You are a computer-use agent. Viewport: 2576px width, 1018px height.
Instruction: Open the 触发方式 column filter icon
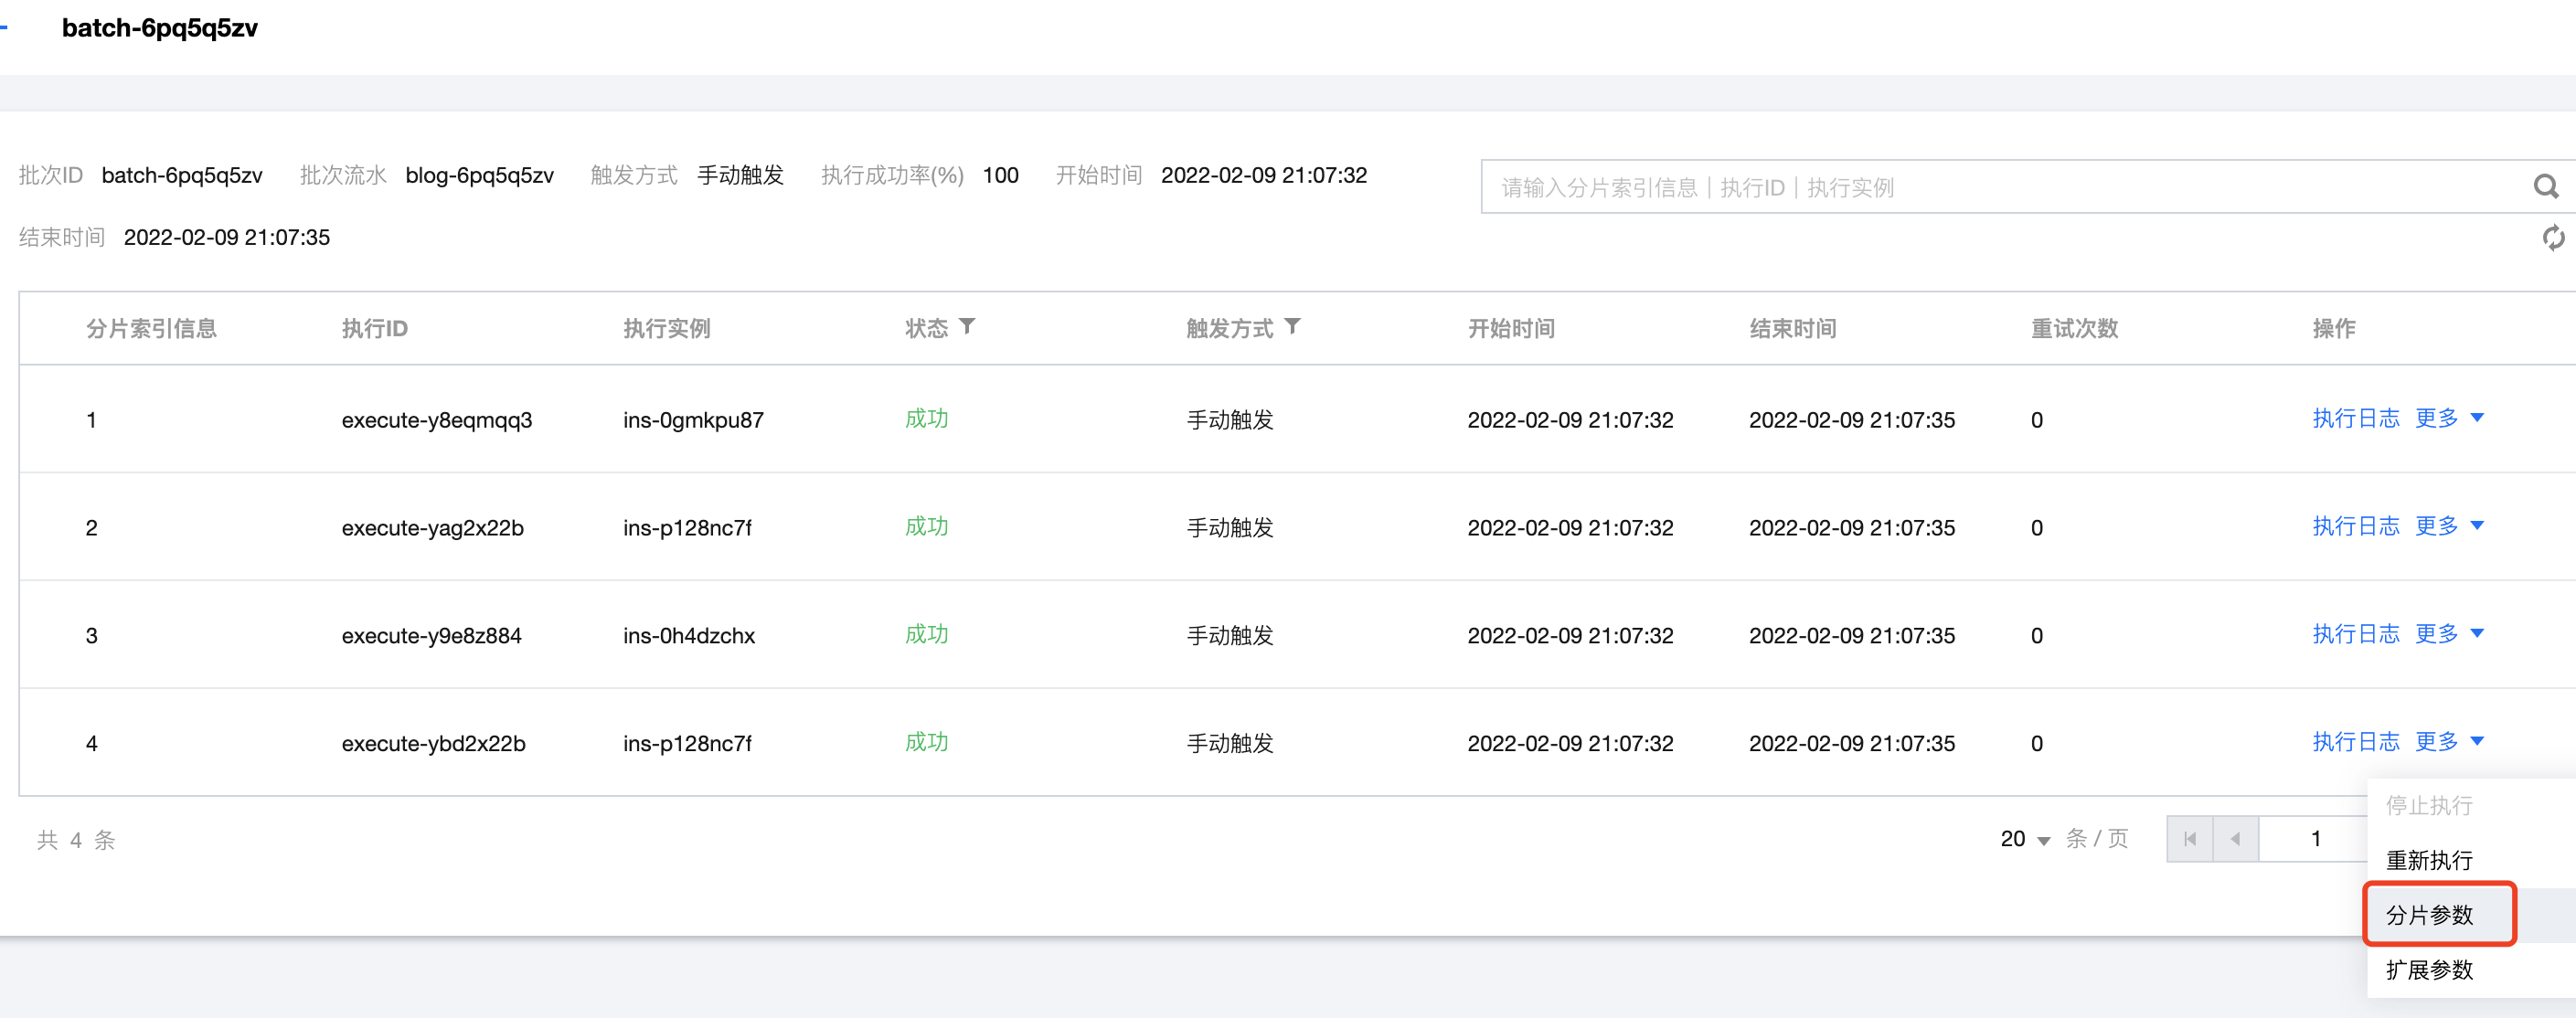coord(1292,327)
